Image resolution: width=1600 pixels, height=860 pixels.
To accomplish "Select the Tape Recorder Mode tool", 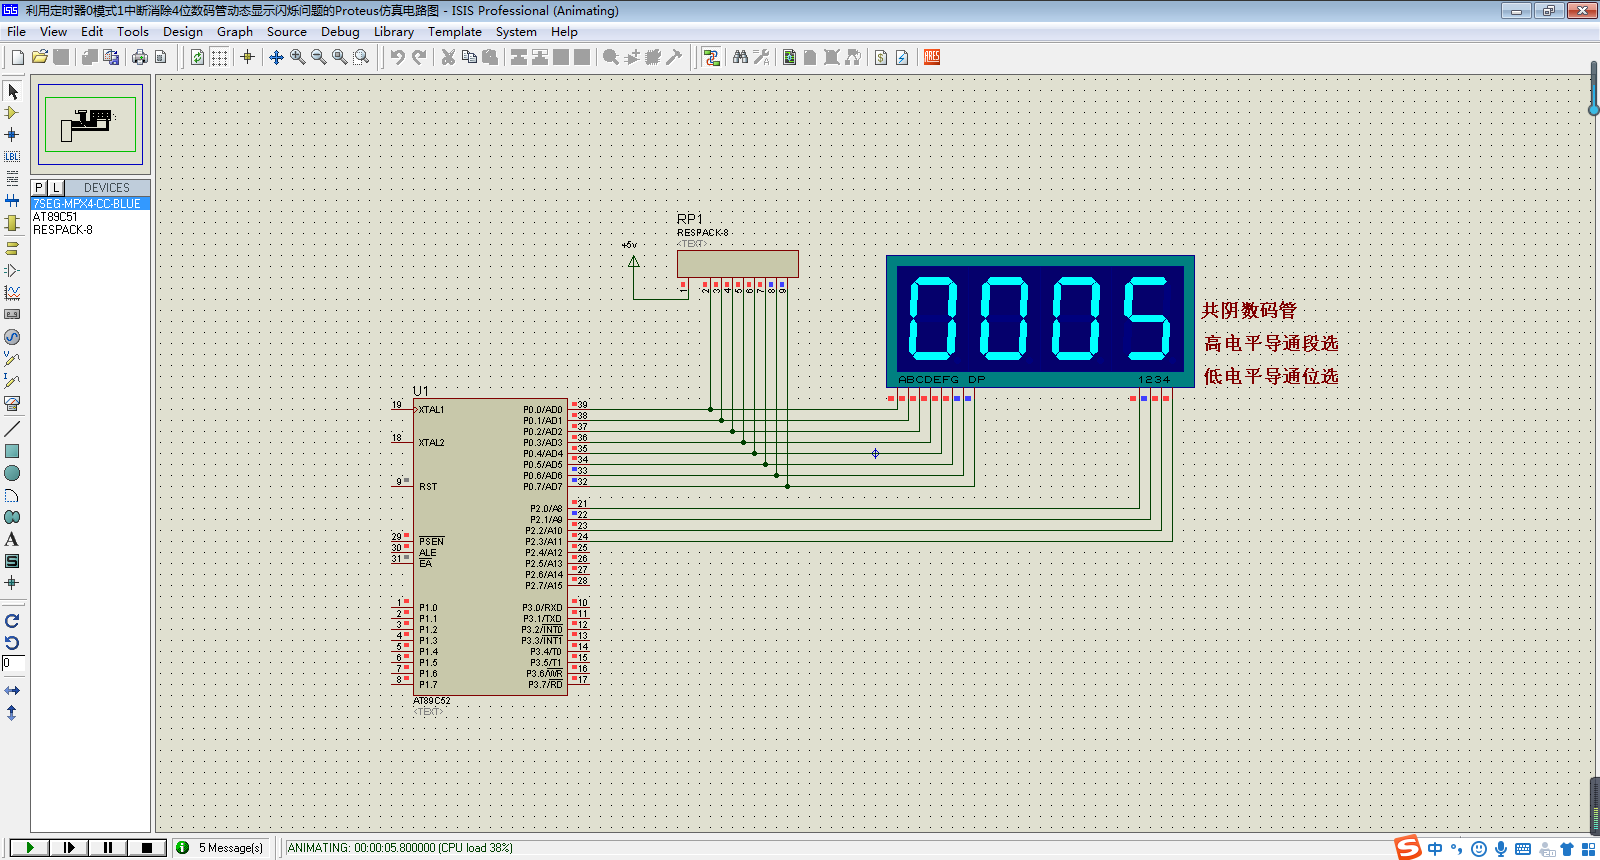I will point(12,314).
